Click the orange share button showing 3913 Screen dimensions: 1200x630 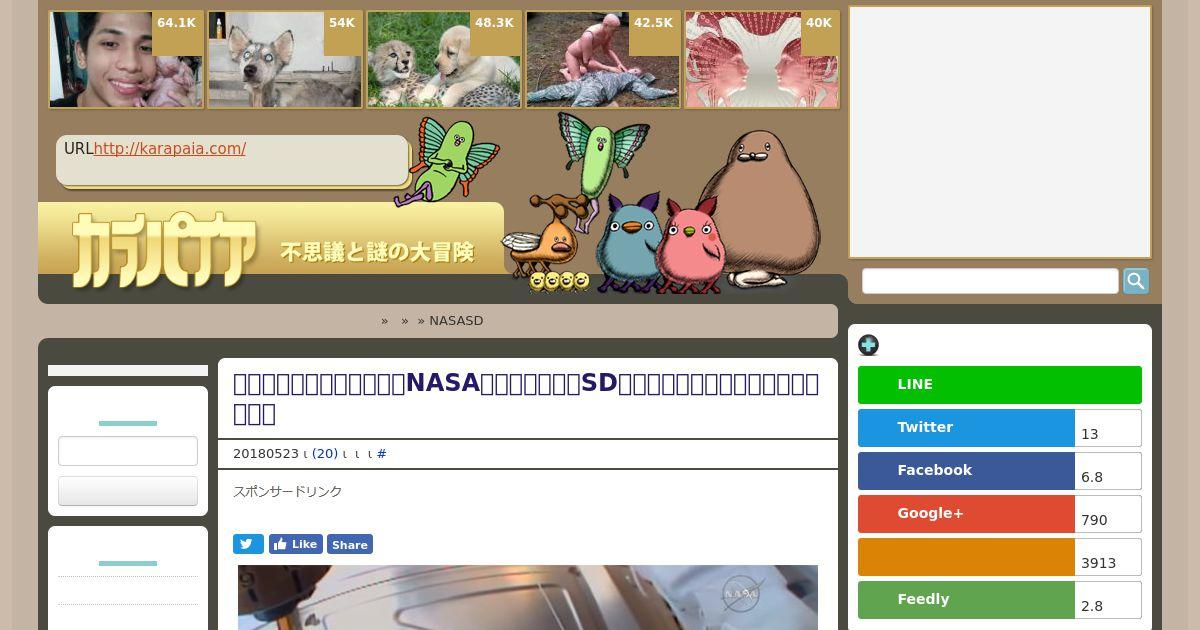click(966, 557)
